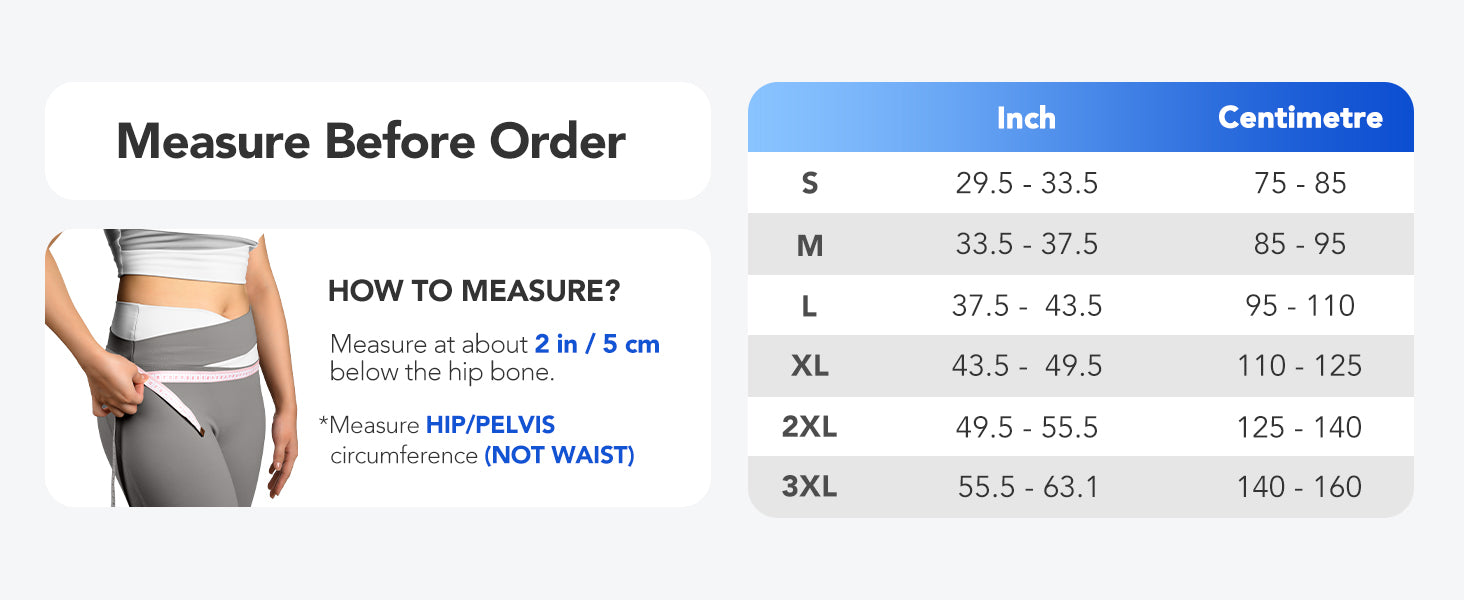Click the HIP/PELVIS highlighted text
Viewport: 1464px width, 600px height.
[x=490, y=425]
